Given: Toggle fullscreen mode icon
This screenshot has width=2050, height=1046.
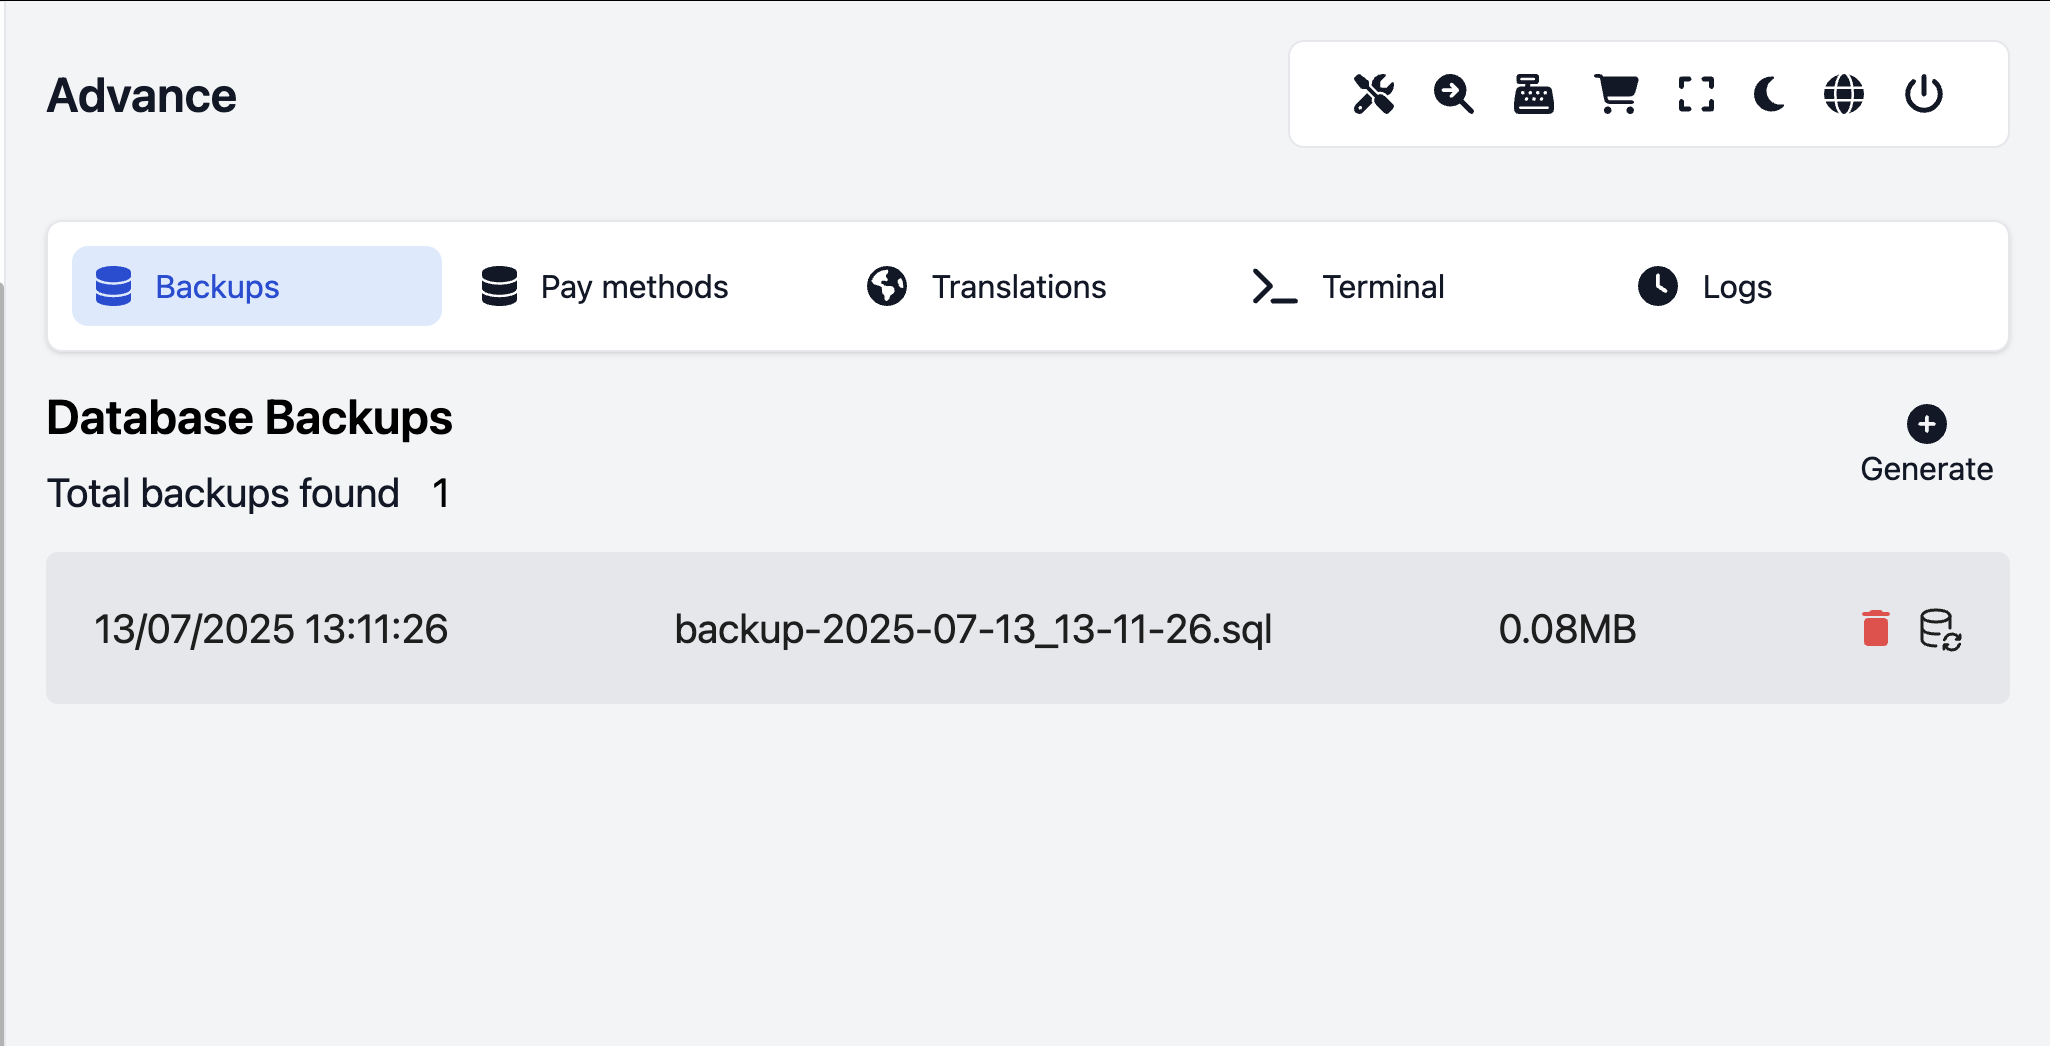Looking at the screenshot, I should pos(1696,95).
